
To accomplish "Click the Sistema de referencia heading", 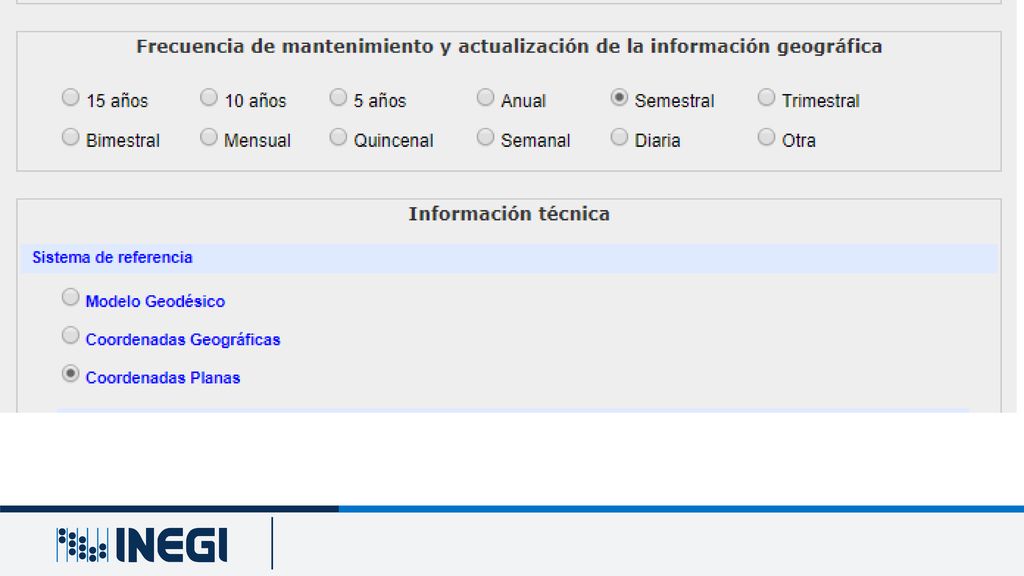I will point(112,257).
